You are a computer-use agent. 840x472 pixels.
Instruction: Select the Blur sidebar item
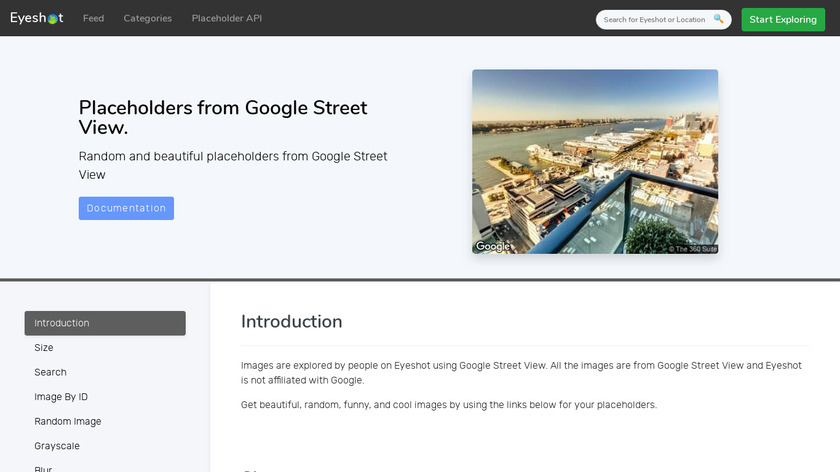[x=44, y=467]
